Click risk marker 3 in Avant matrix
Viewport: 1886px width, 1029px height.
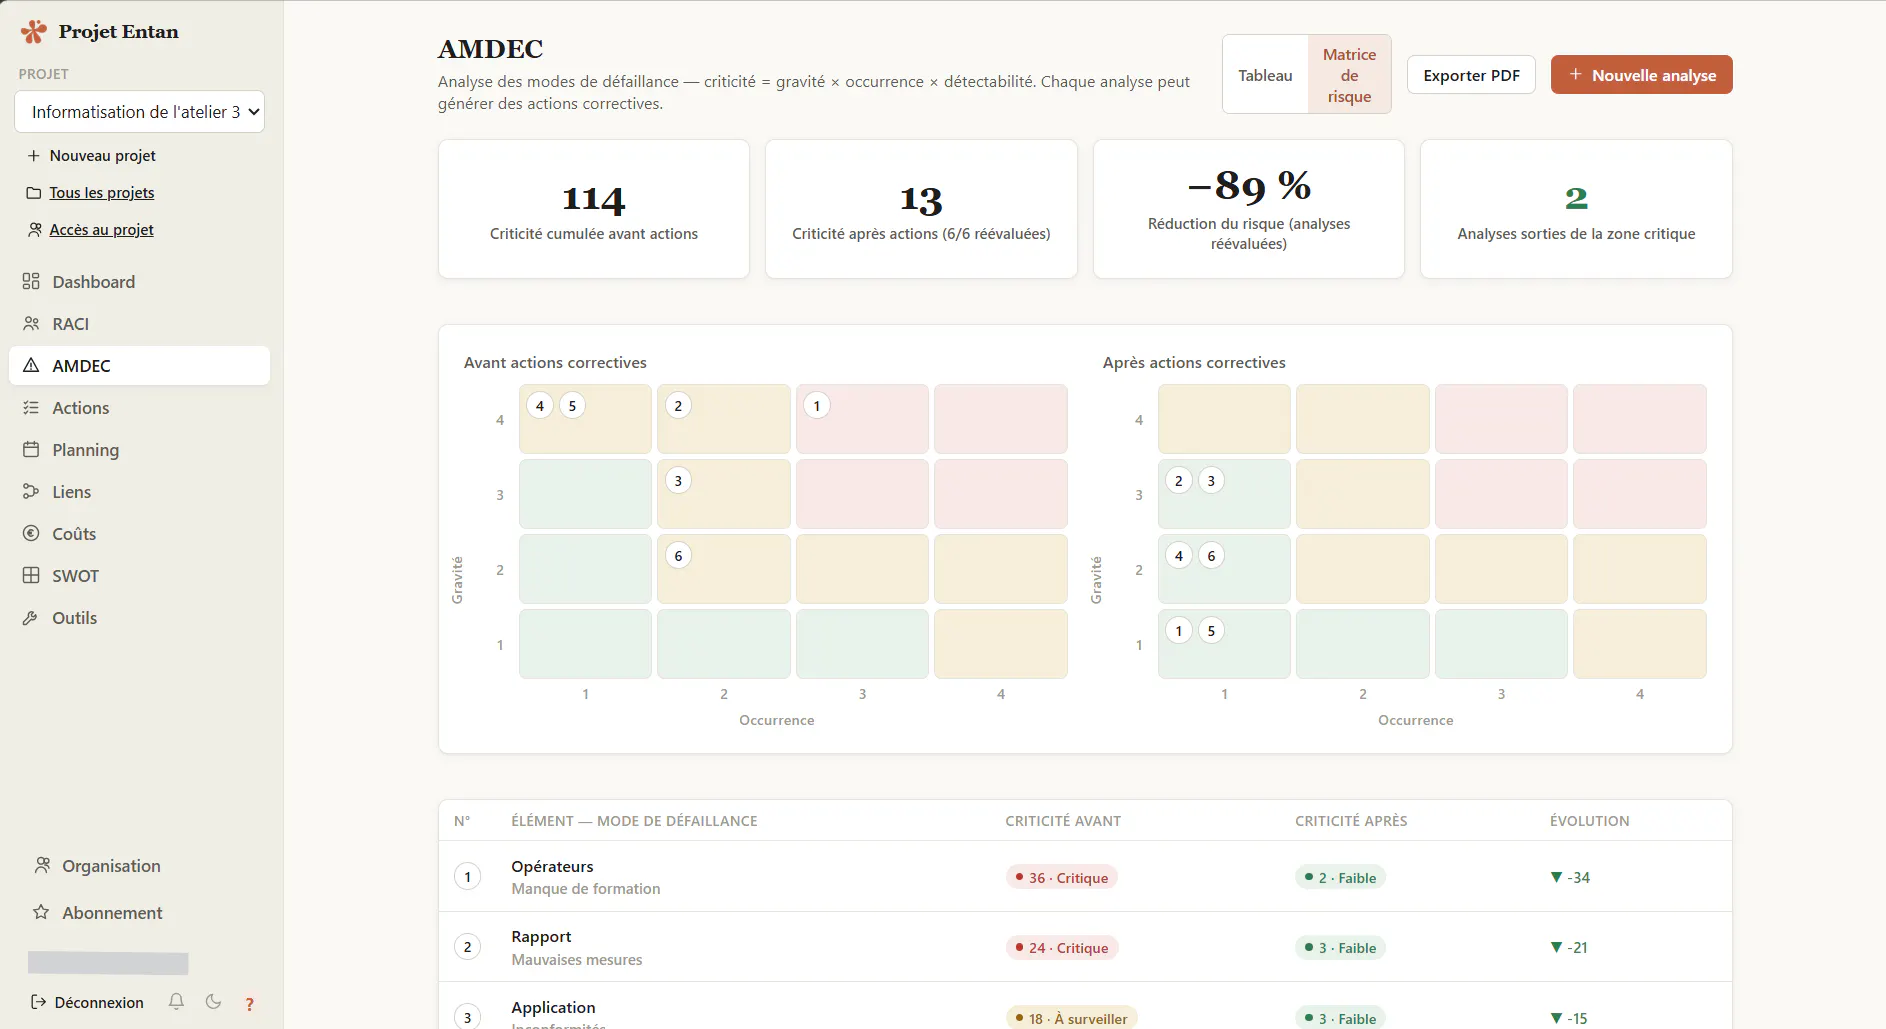678,481
